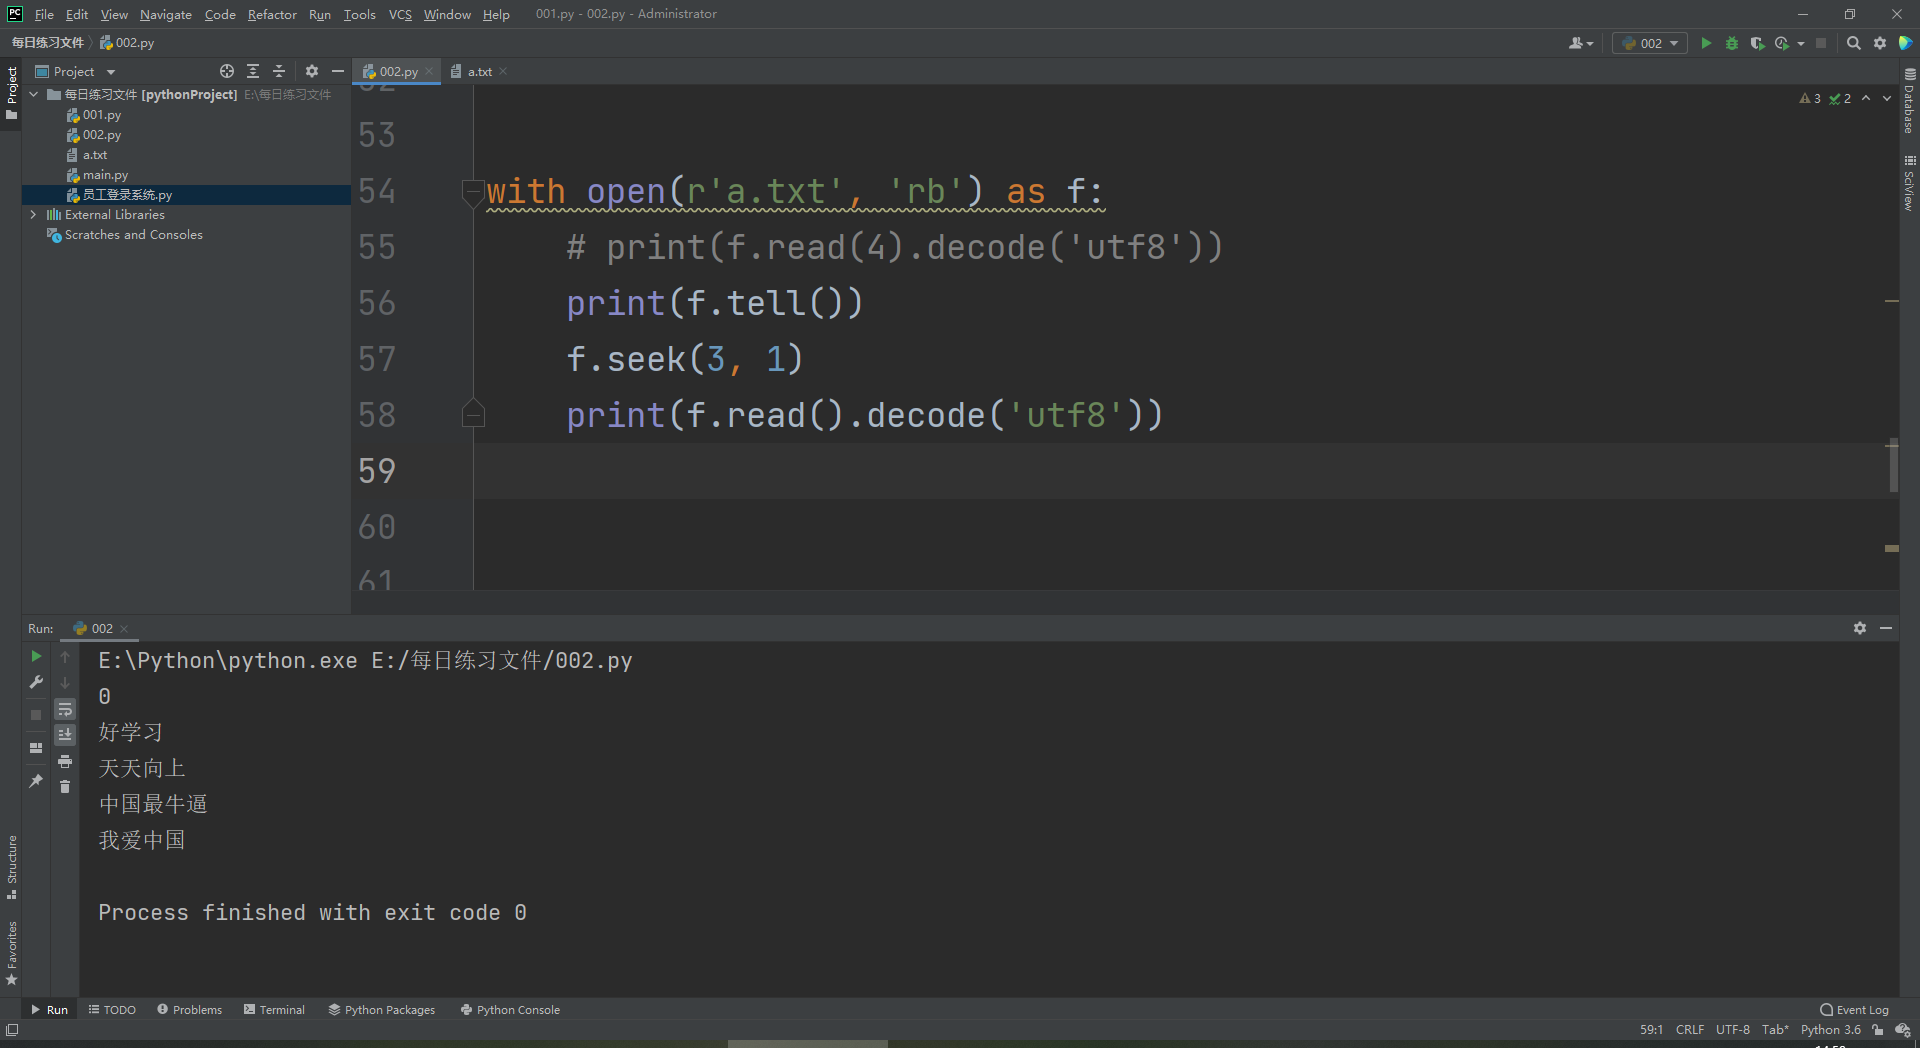The height and width of the screenshot is (1048, 1920).
Task: Click the wrench icon in the Run panel
Action: point(36,682)
